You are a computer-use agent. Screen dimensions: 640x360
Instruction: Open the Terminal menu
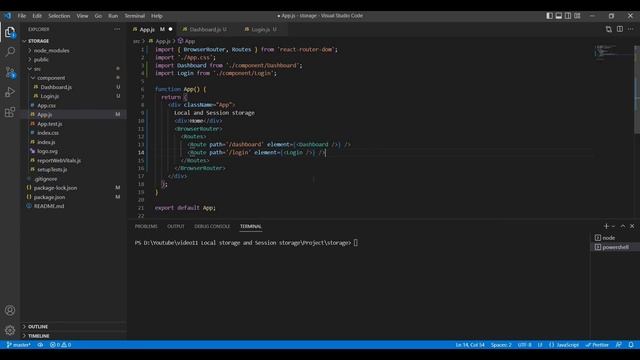coord(135,16)
